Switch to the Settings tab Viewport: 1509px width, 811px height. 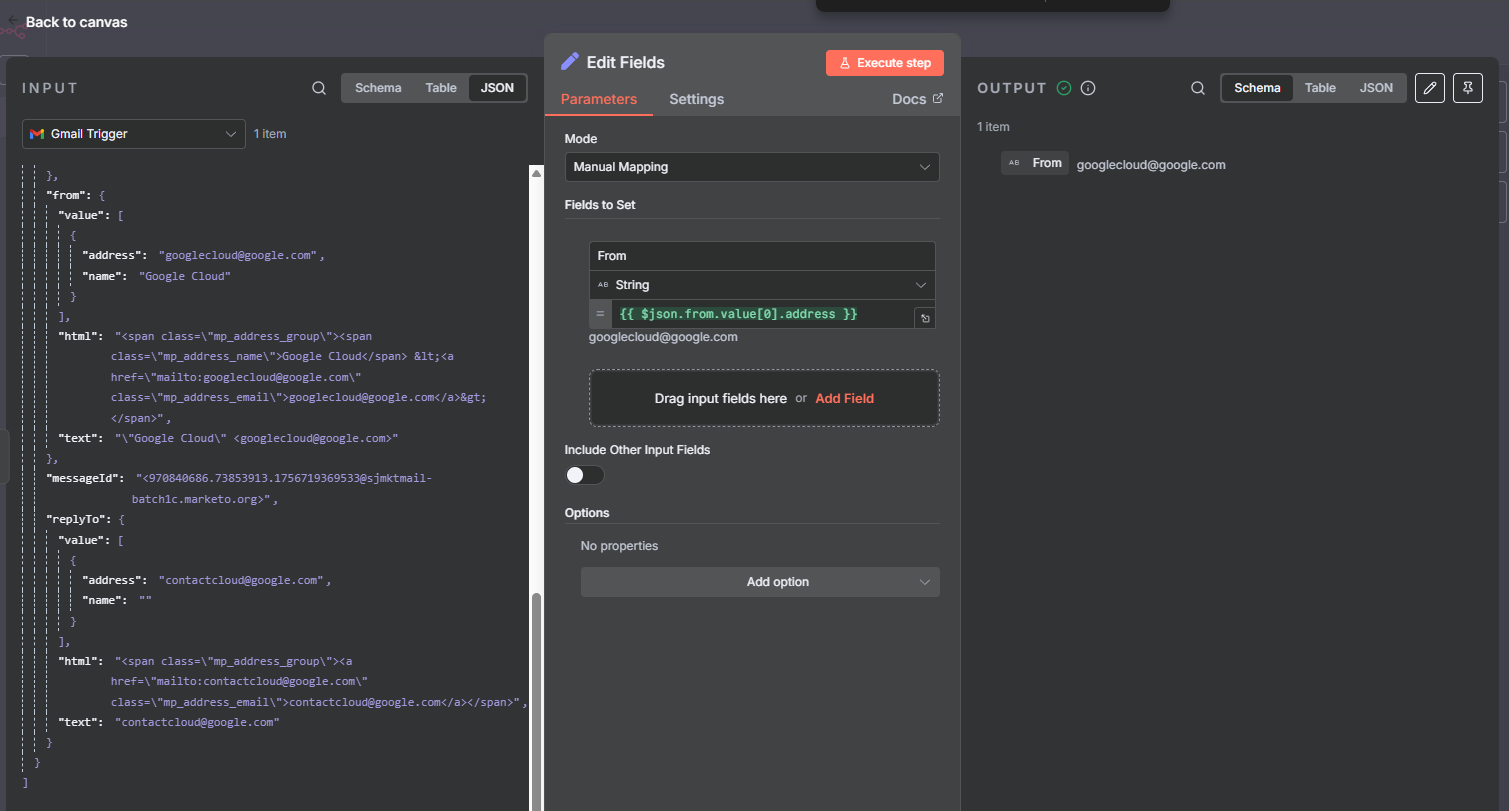(x=696, y=99)
